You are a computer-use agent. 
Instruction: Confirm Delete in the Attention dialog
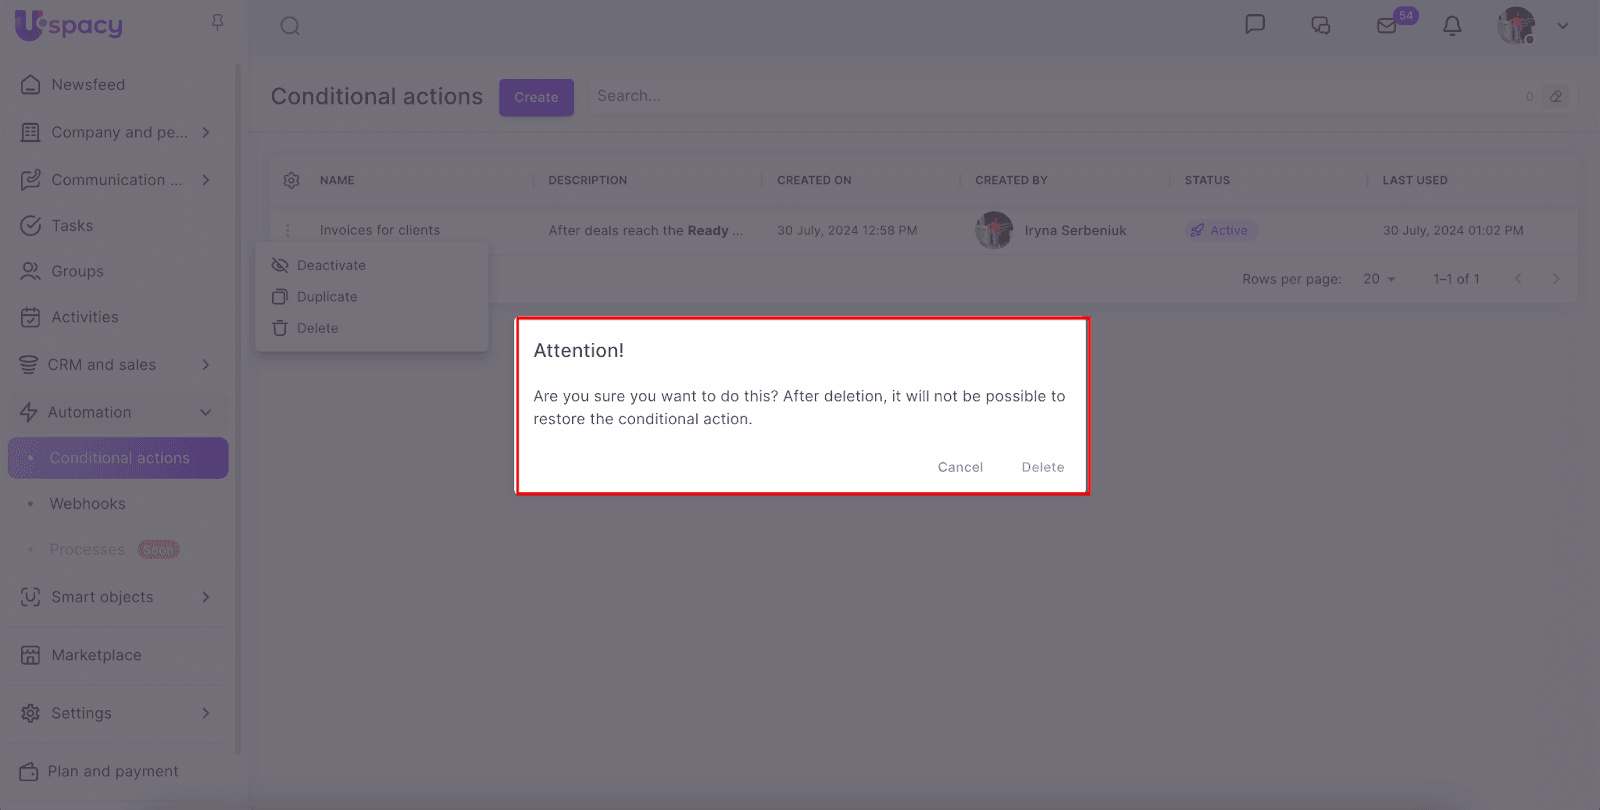click(x=1042, y=467)
